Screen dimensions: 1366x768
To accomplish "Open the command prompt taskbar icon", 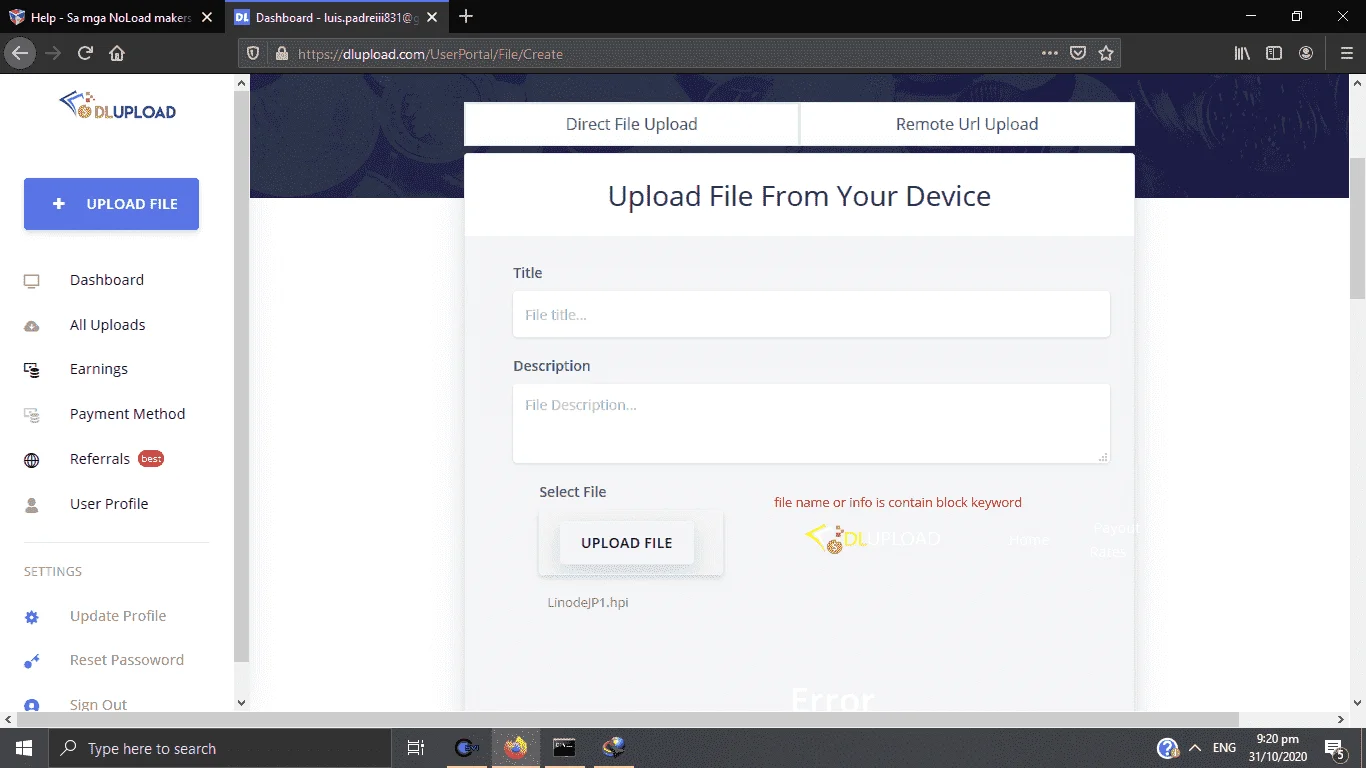I will pyautogui.click(x=565, y=748).
